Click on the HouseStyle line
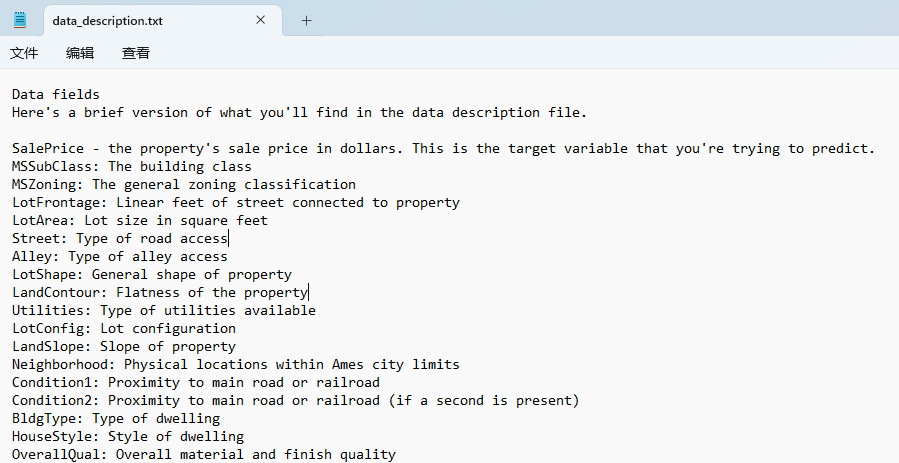Viewport: 899px width, 463px height. tap(128, 437)
